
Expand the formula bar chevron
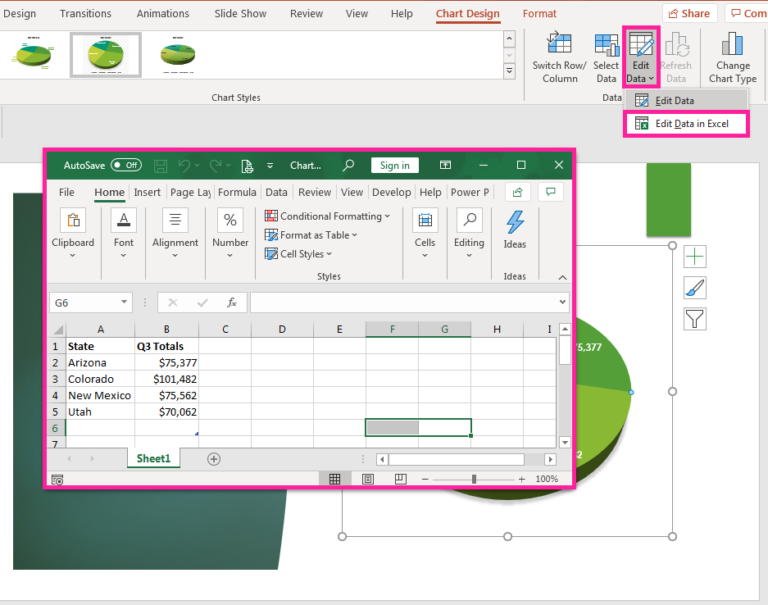click(562, 302)
